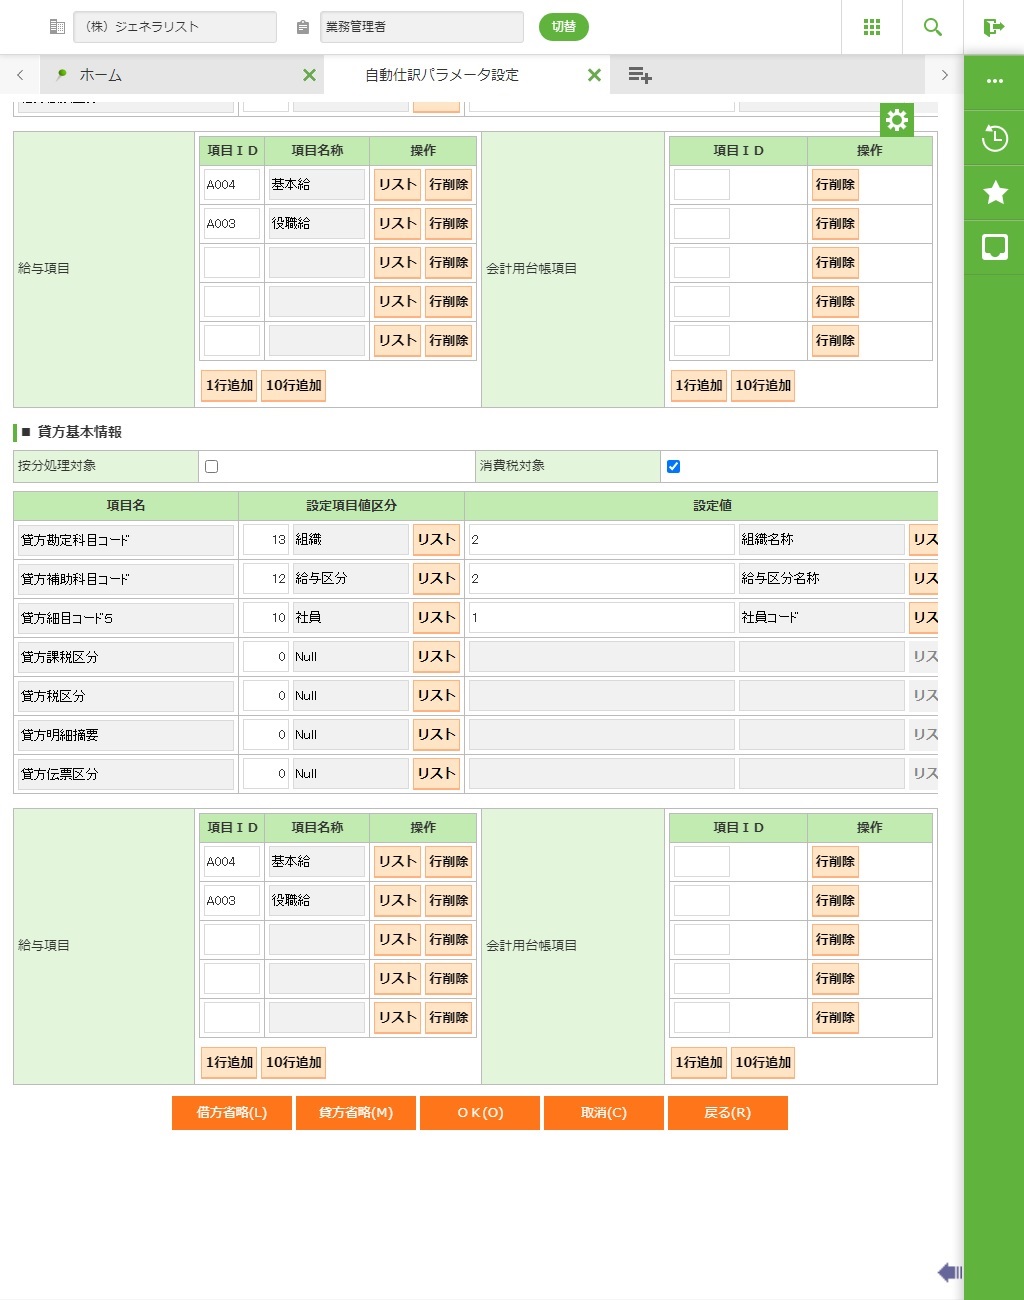This screenshot has width=1024, height=1300.
Task: Click the add new tab icon
Action: (x=640, y=75)
